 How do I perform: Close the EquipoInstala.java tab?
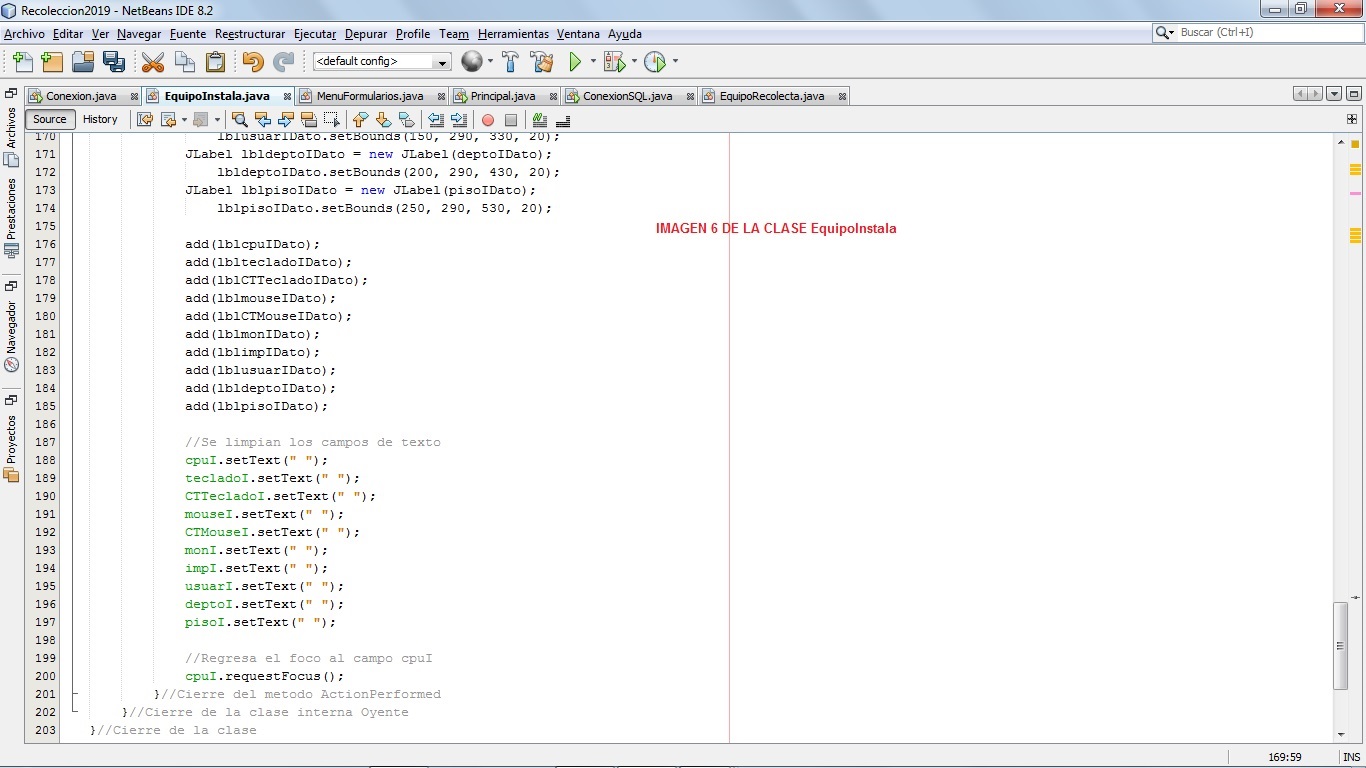click(x=287, y=97)
